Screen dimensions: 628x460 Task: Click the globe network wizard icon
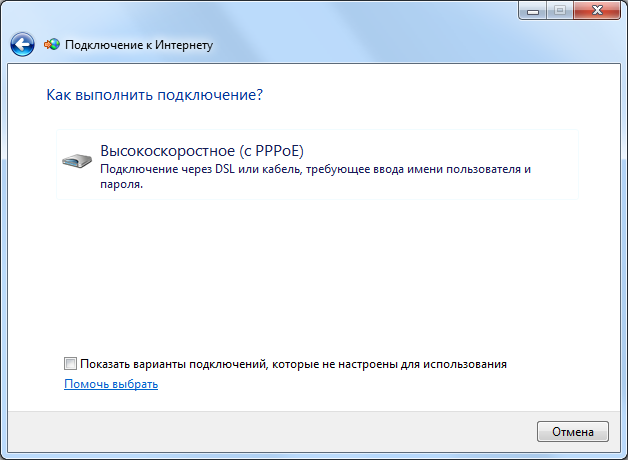coord(52,45)
